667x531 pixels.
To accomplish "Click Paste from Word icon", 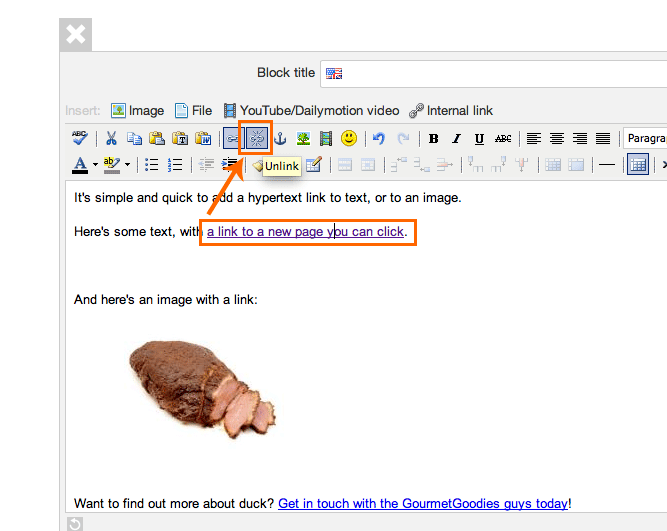I will click(203, 138).
